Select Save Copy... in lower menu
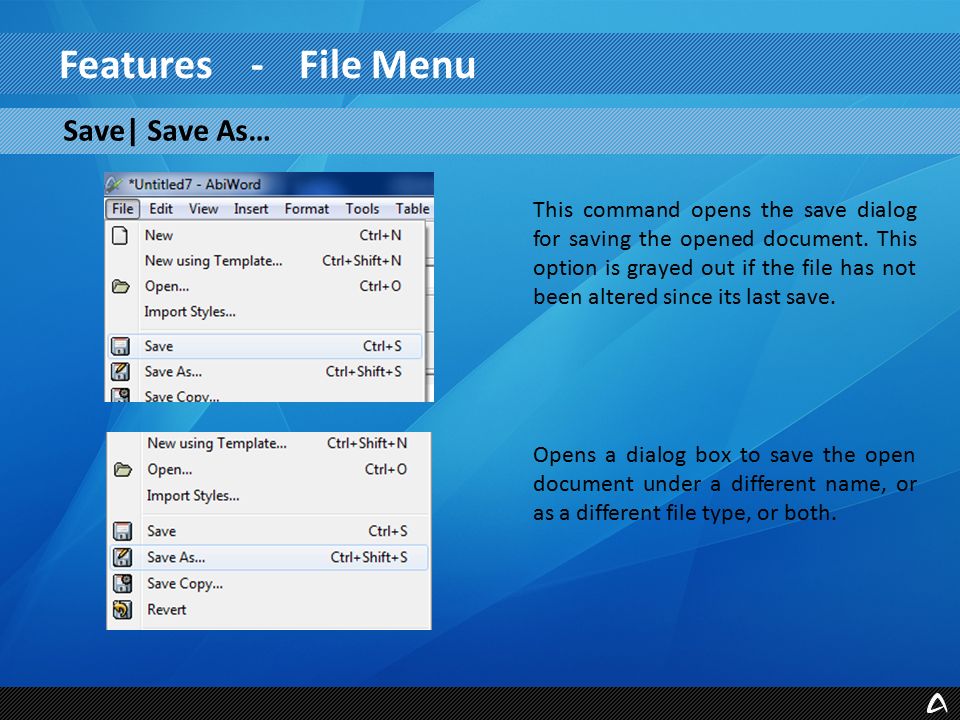The image size is (960, 720). (x=269, y=583)
